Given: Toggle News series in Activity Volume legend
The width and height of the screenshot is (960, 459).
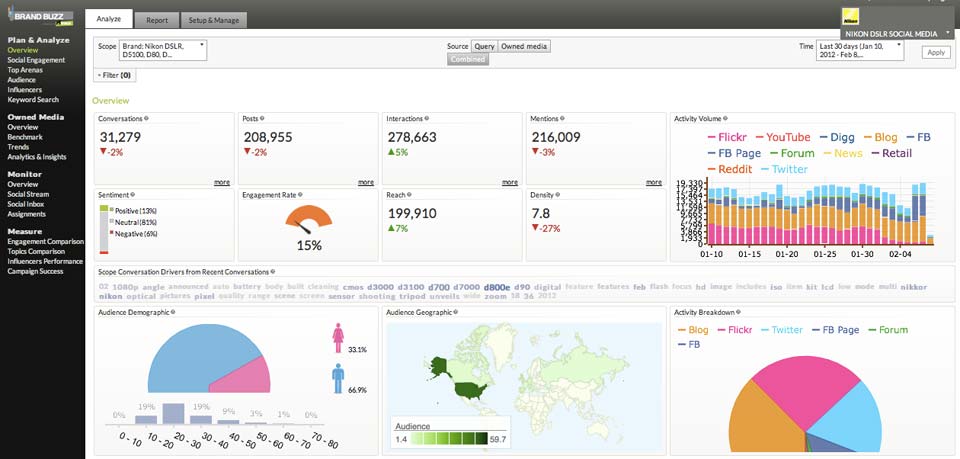Looking at the screenshot, I should pos(842,154).
